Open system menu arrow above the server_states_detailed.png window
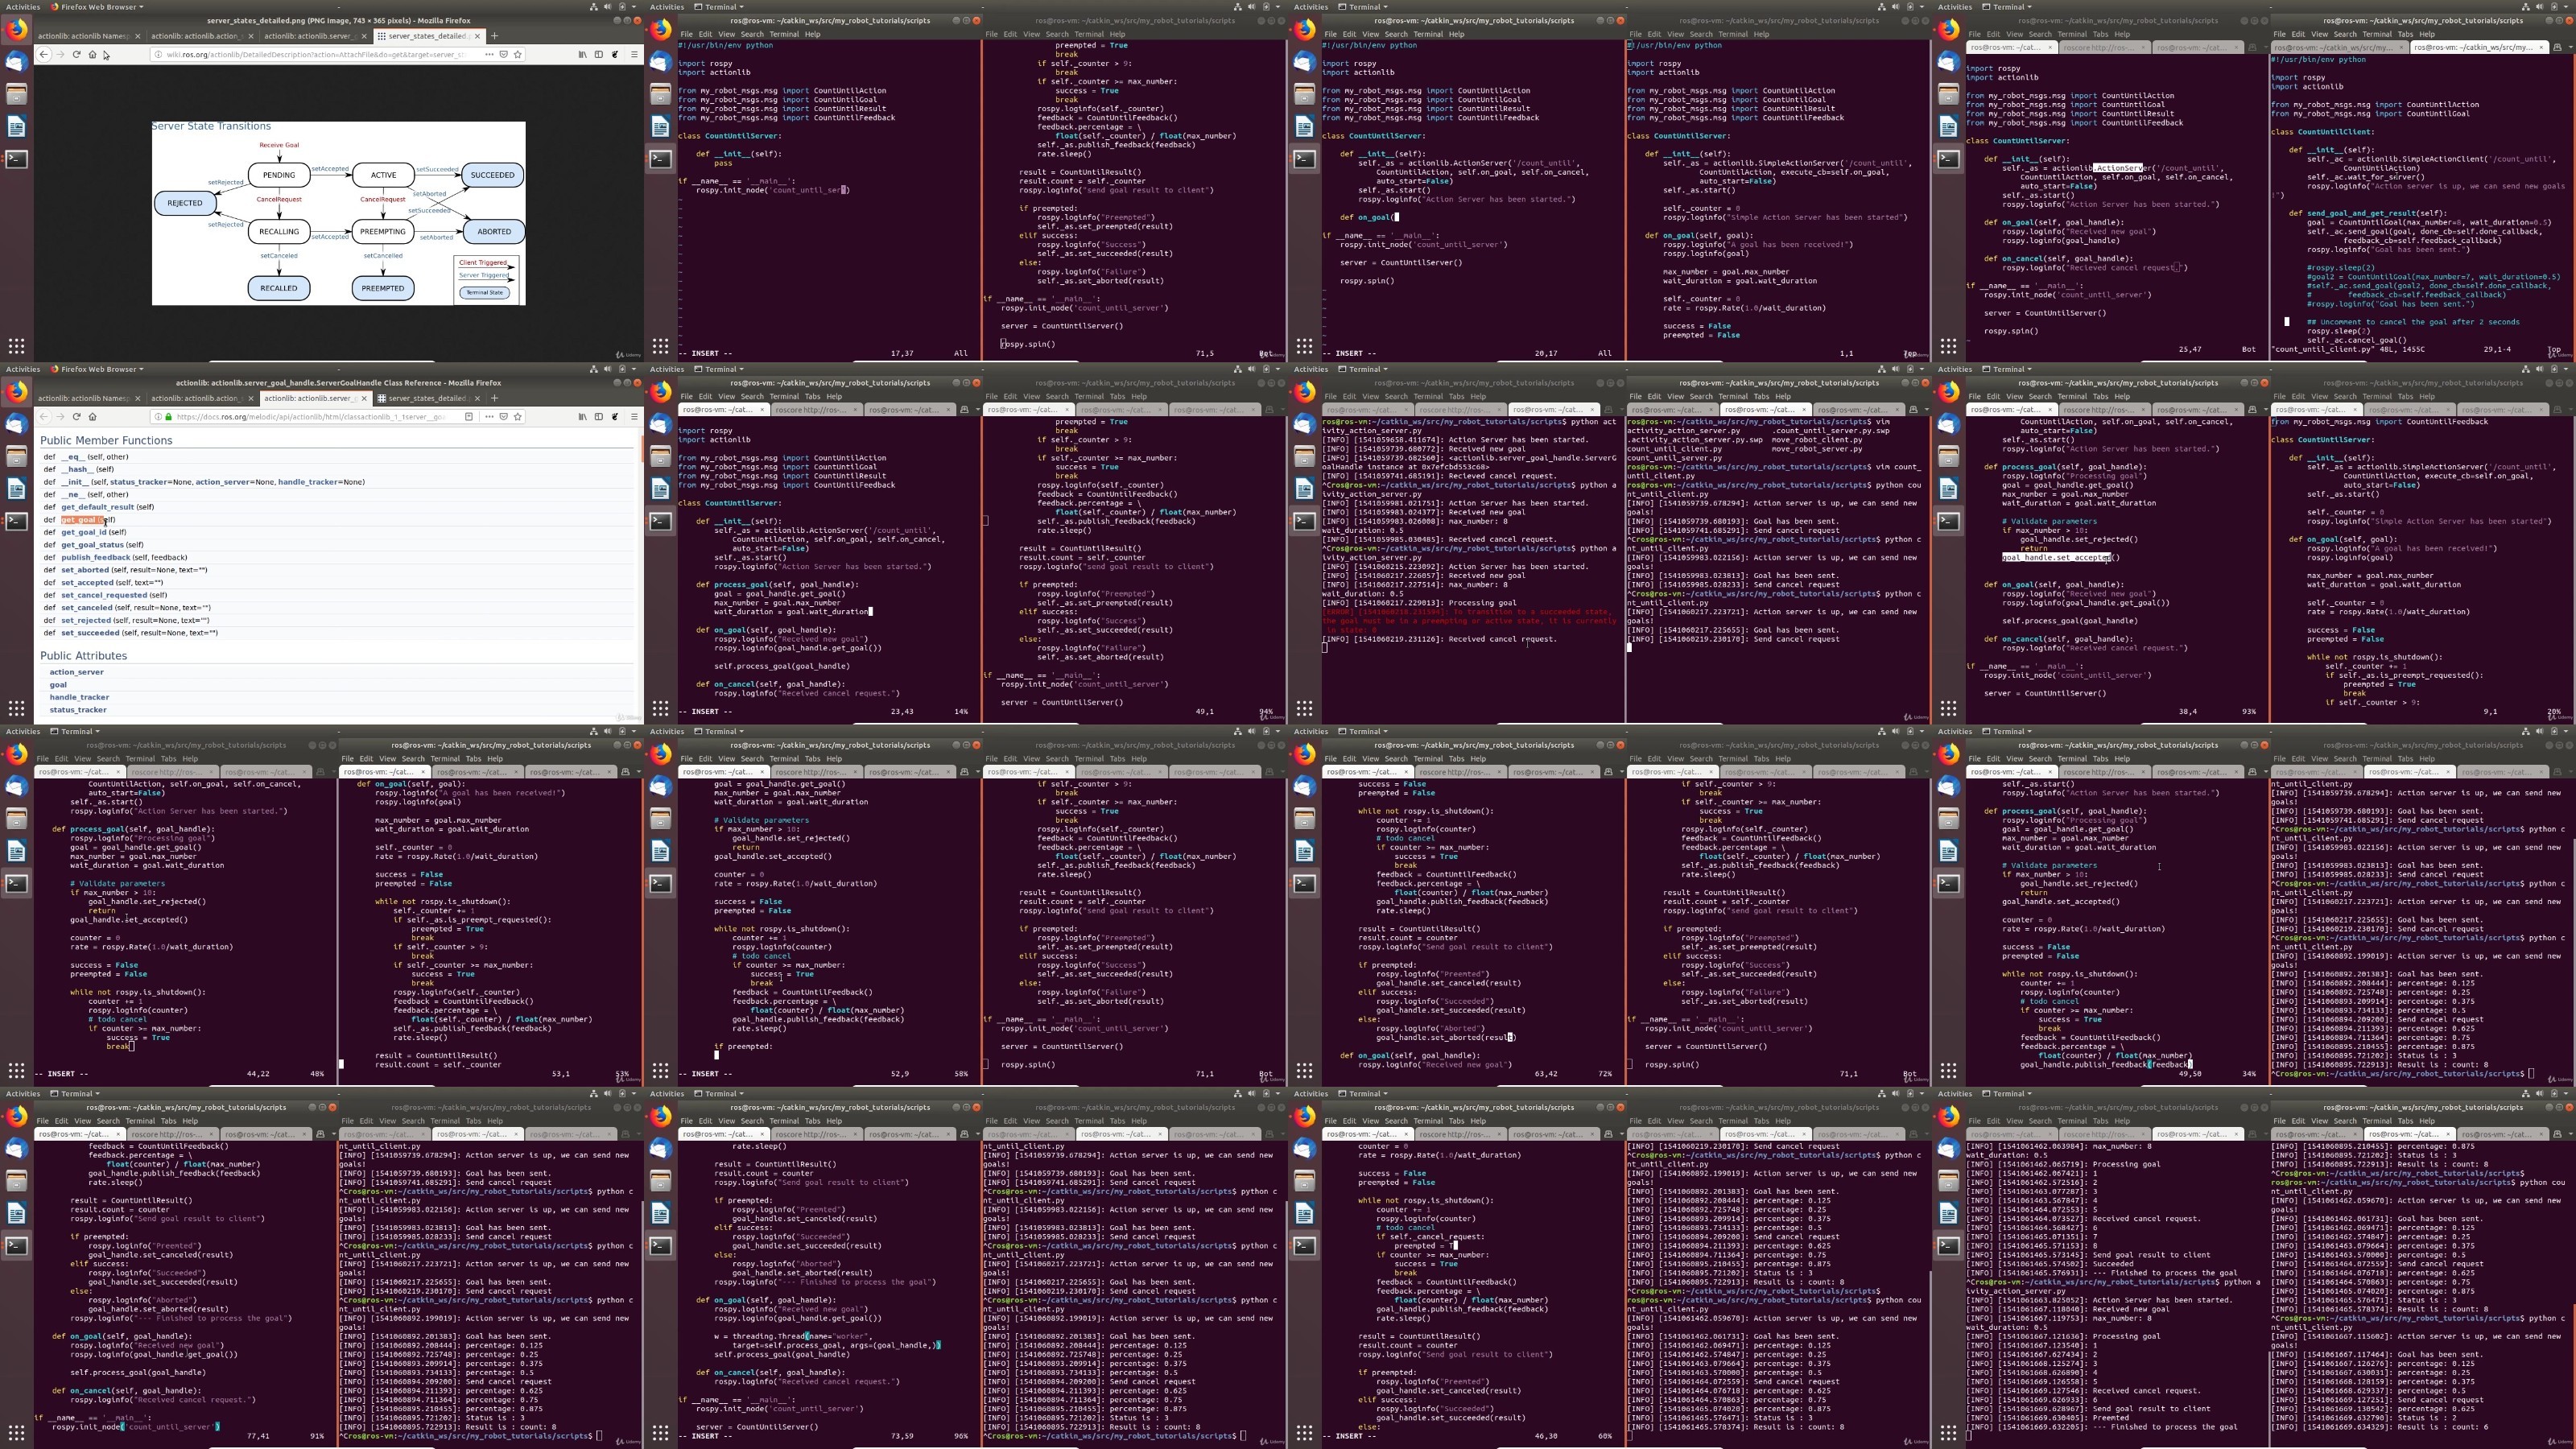 tap(636, 6)
